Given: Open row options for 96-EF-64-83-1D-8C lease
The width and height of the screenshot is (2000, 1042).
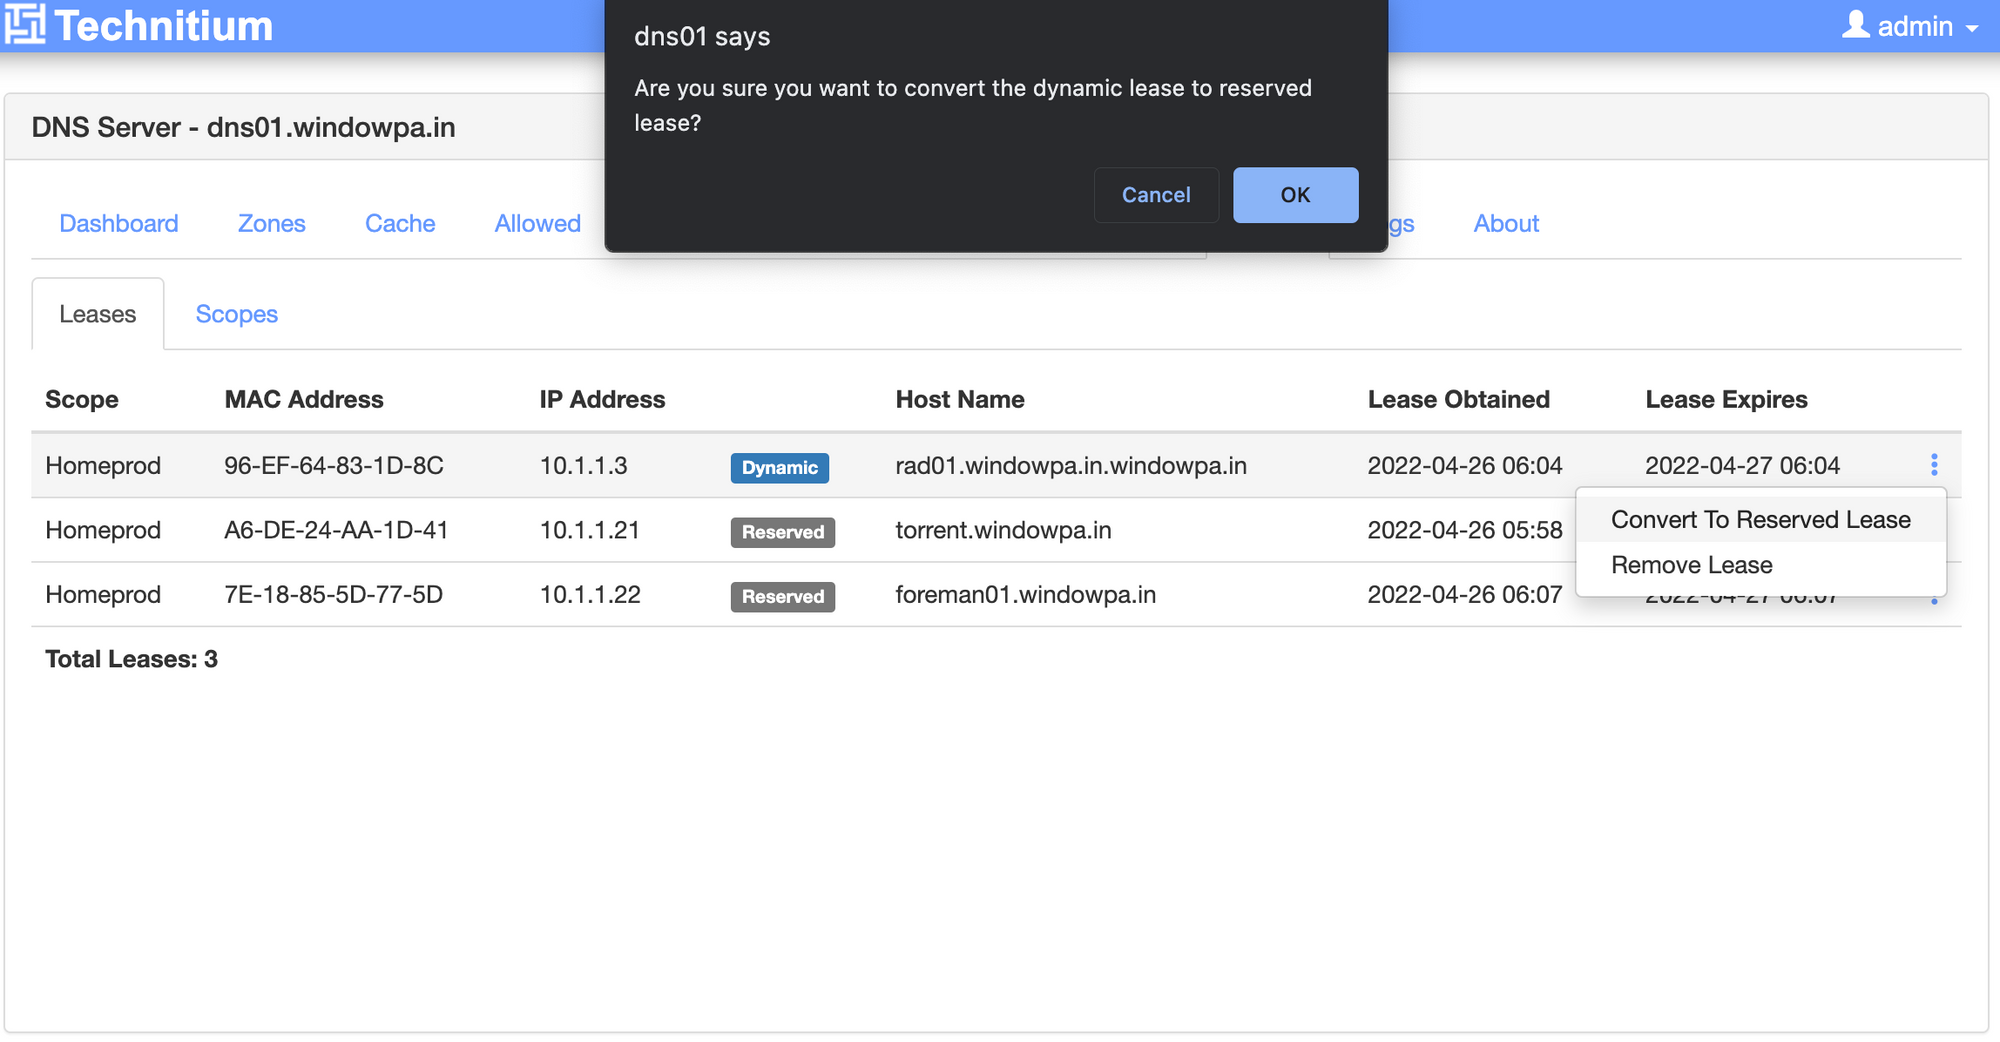Looking at the screenshot, I should [x=1934, y=465].
